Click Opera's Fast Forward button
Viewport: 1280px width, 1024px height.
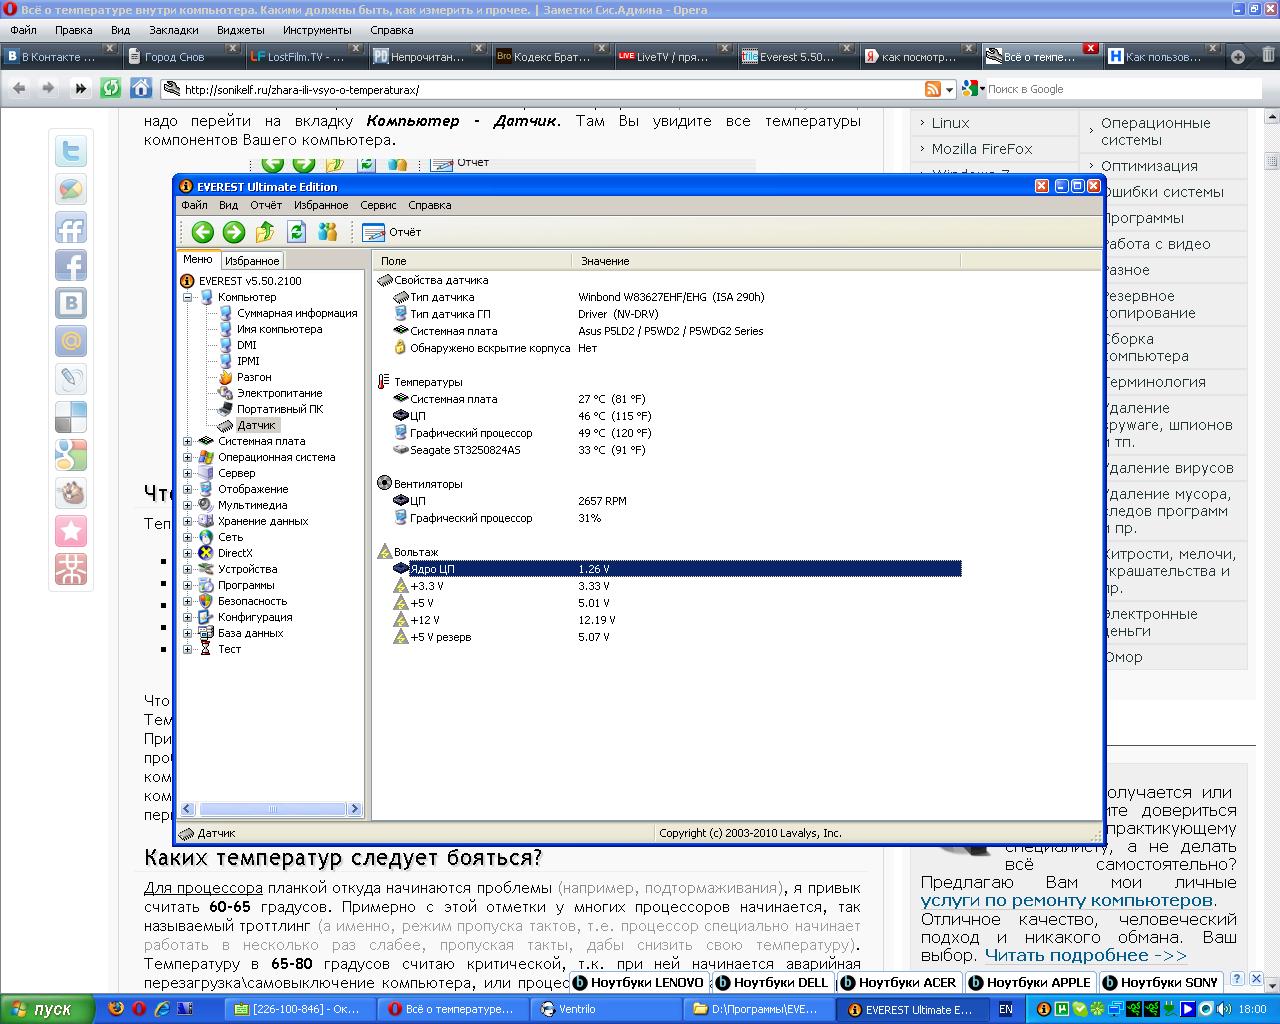(x=80, y=89)
